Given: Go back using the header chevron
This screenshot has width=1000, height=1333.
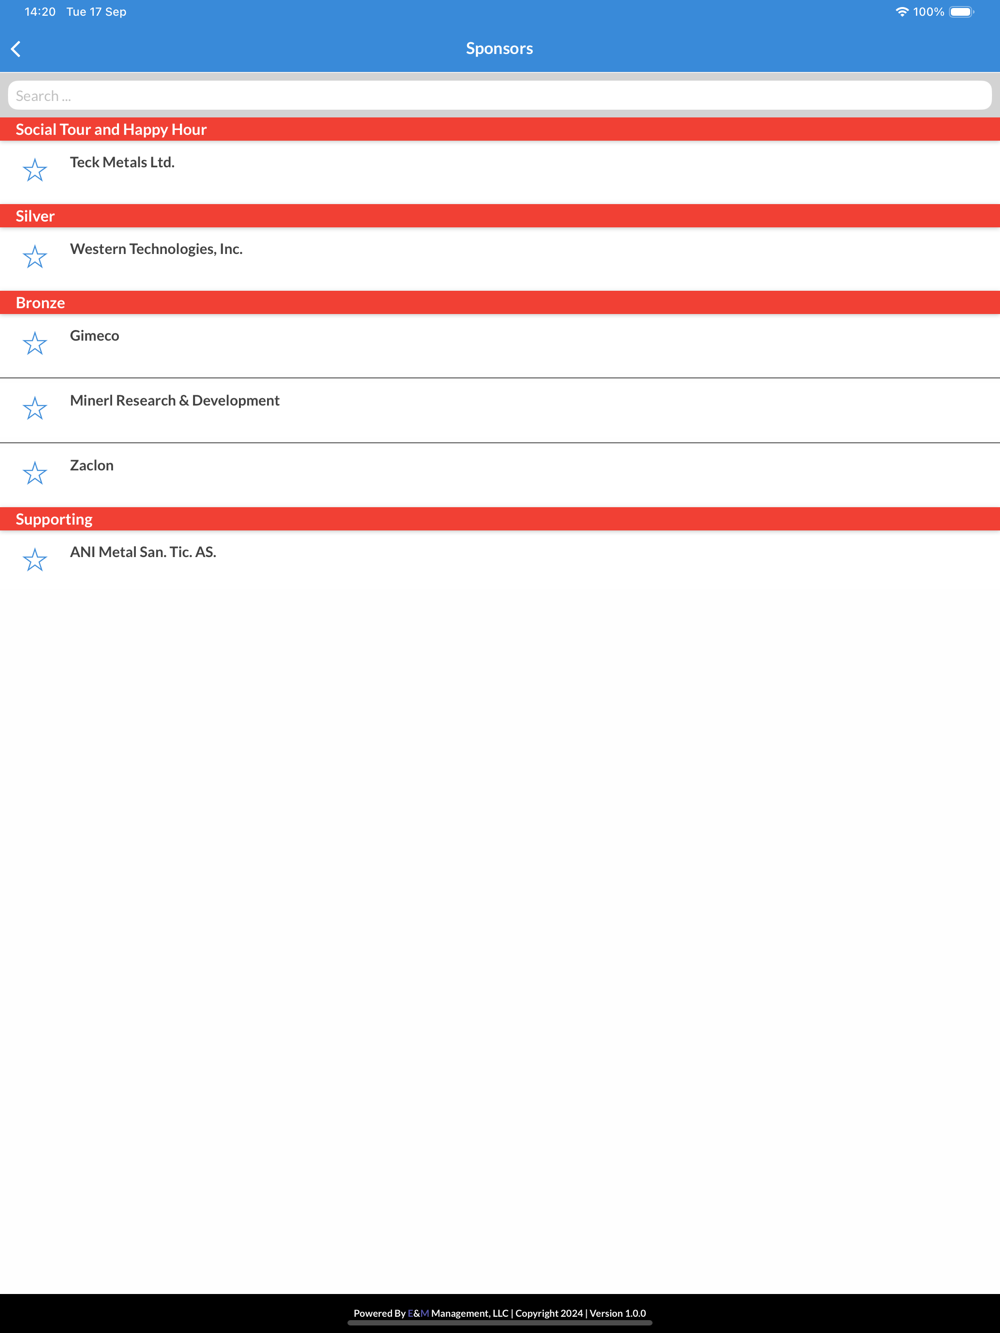Looking at the screenshot, I should click(16, 49).
